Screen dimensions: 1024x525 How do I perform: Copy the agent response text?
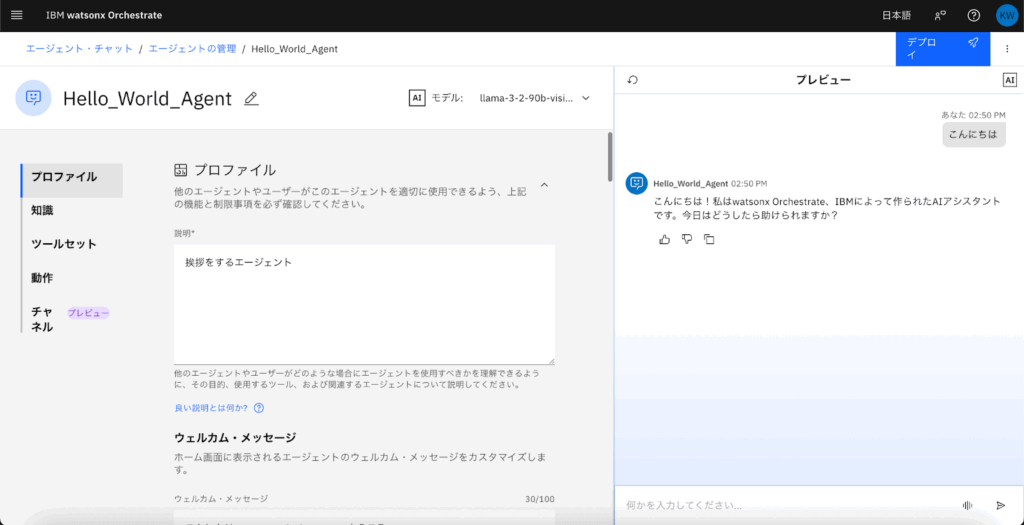[709, 240]
